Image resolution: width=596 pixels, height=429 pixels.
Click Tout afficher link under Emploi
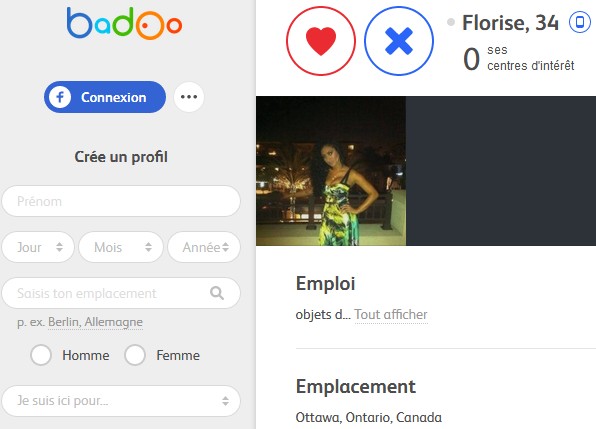pyautogui.click(x=391, y=315)
